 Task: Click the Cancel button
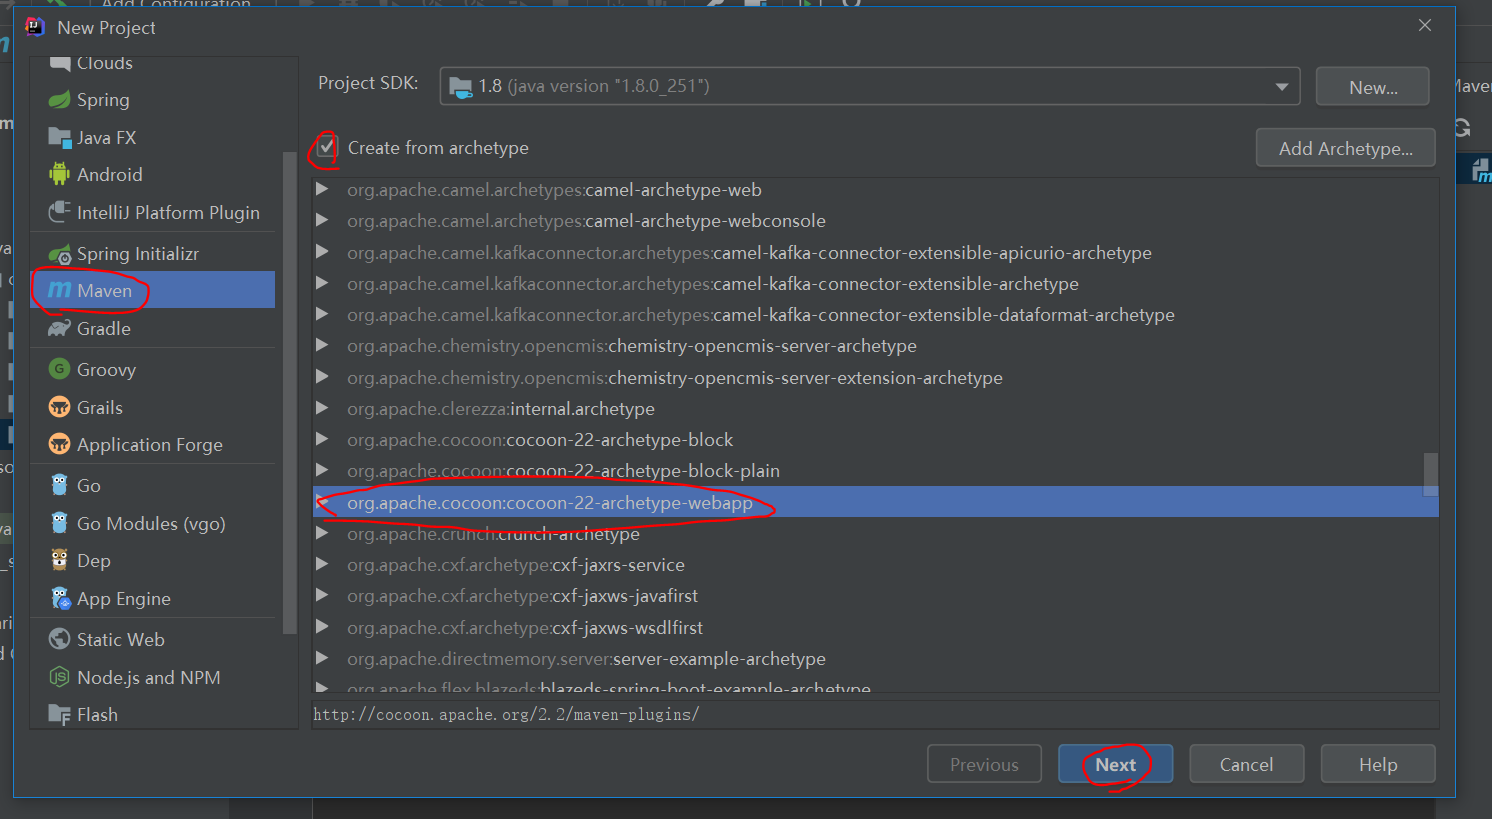coord(1246,764)
